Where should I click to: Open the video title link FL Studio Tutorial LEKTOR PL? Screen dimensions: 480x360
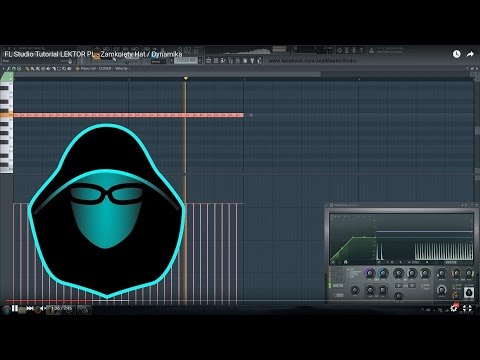93,54
